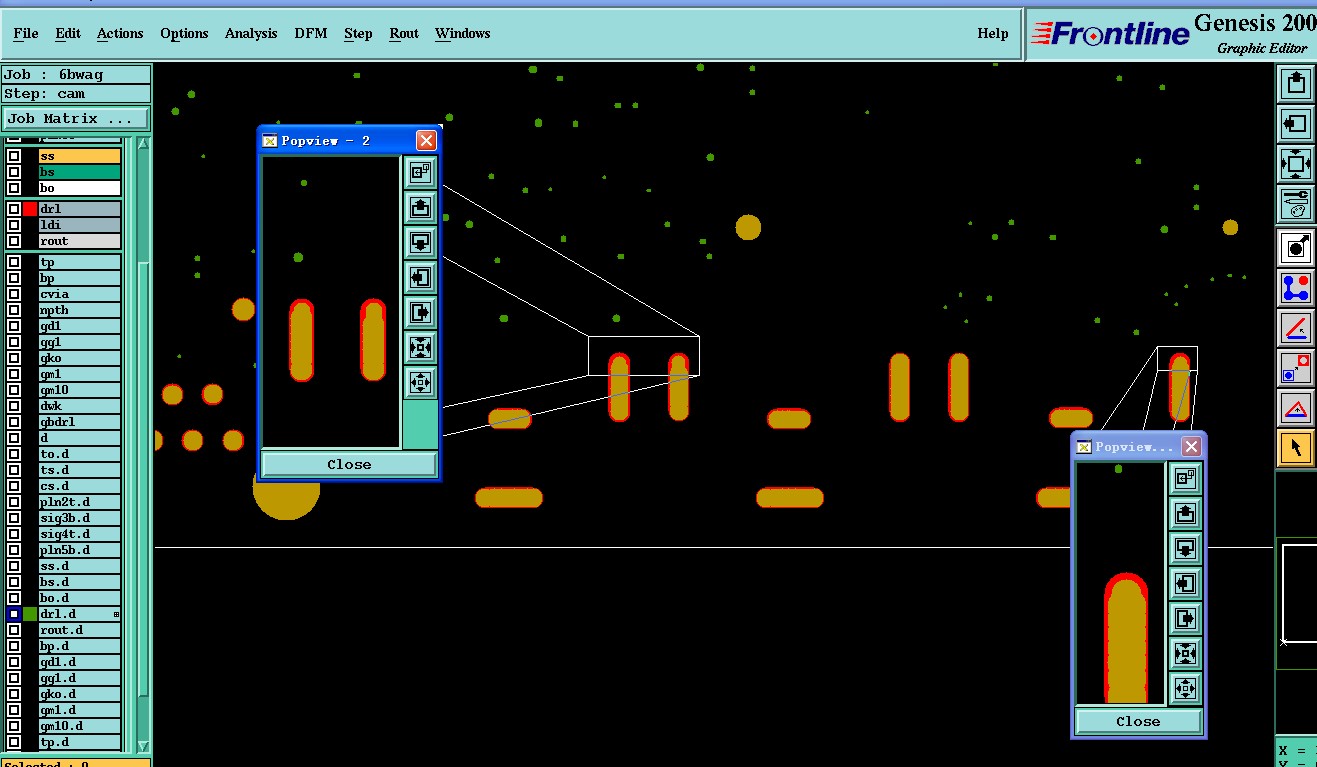Open the Step menu

[x=358, y=33]
